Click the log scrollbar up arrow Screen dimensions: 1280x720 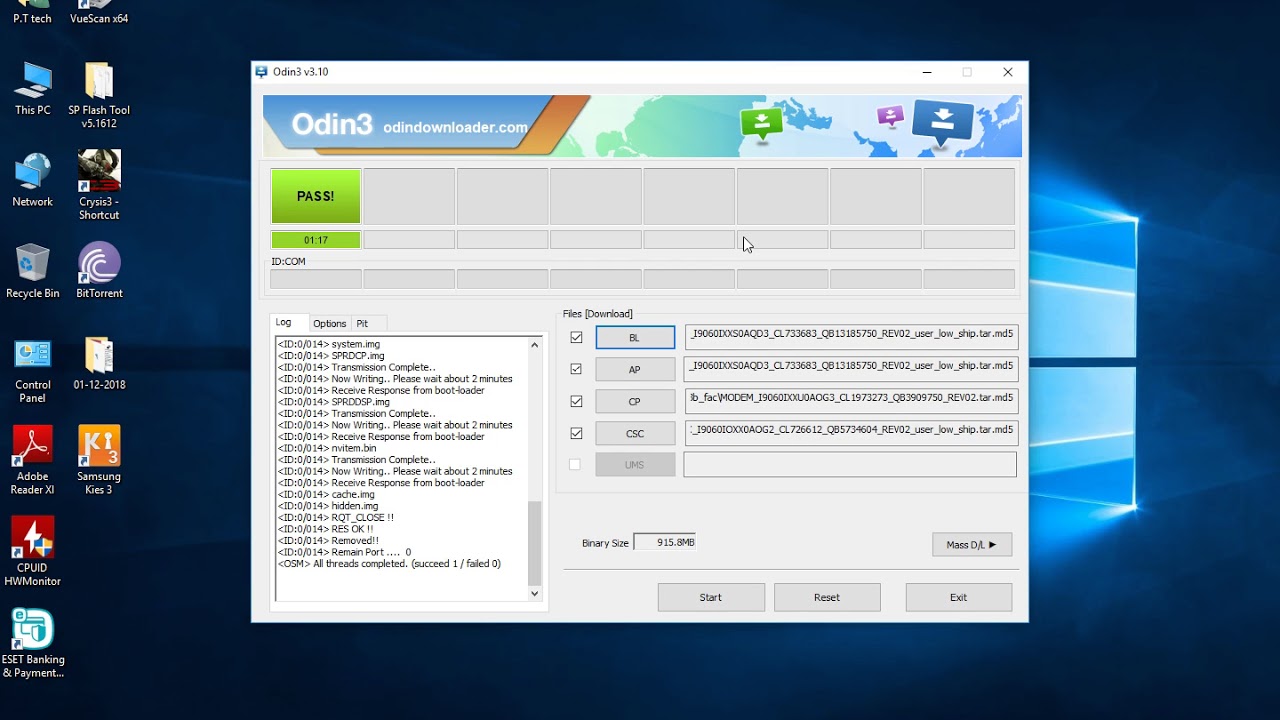point(534,345)
